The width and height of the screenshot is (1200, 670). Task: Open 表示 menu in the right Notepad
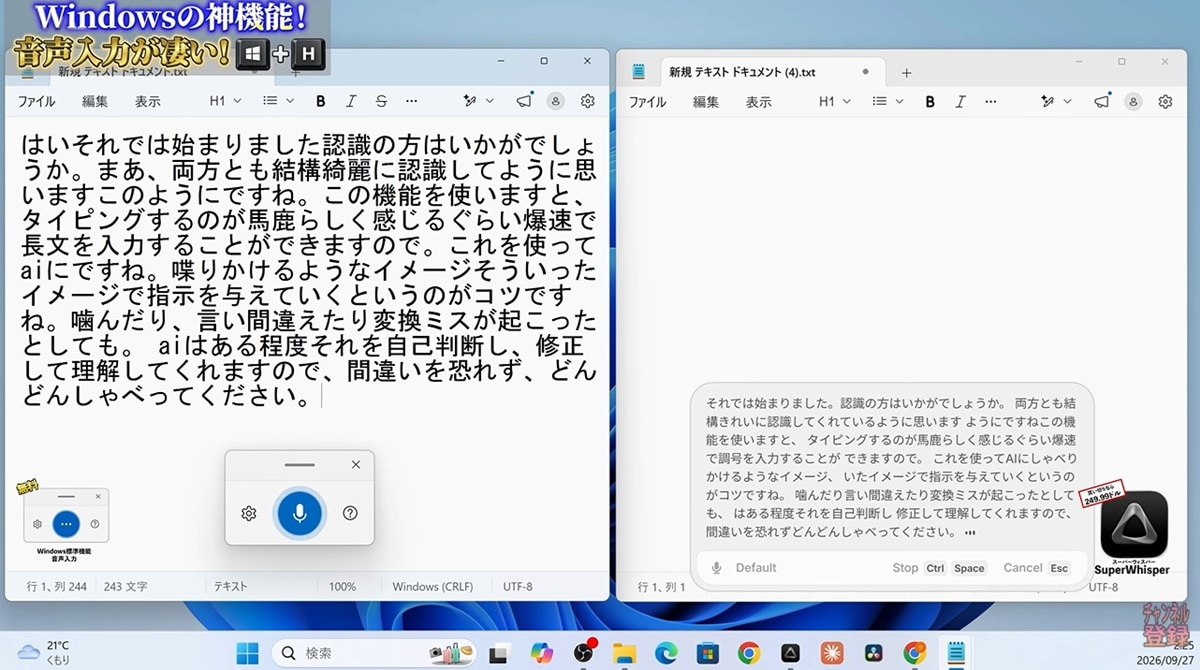759,101
